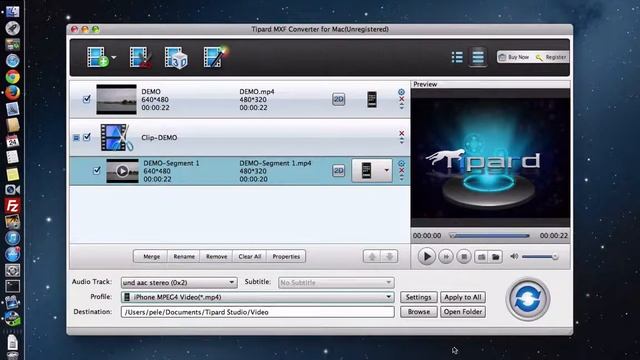
Task: Open the snapshot folder icon
Action: pyautogui.click(x=496, y=257)
